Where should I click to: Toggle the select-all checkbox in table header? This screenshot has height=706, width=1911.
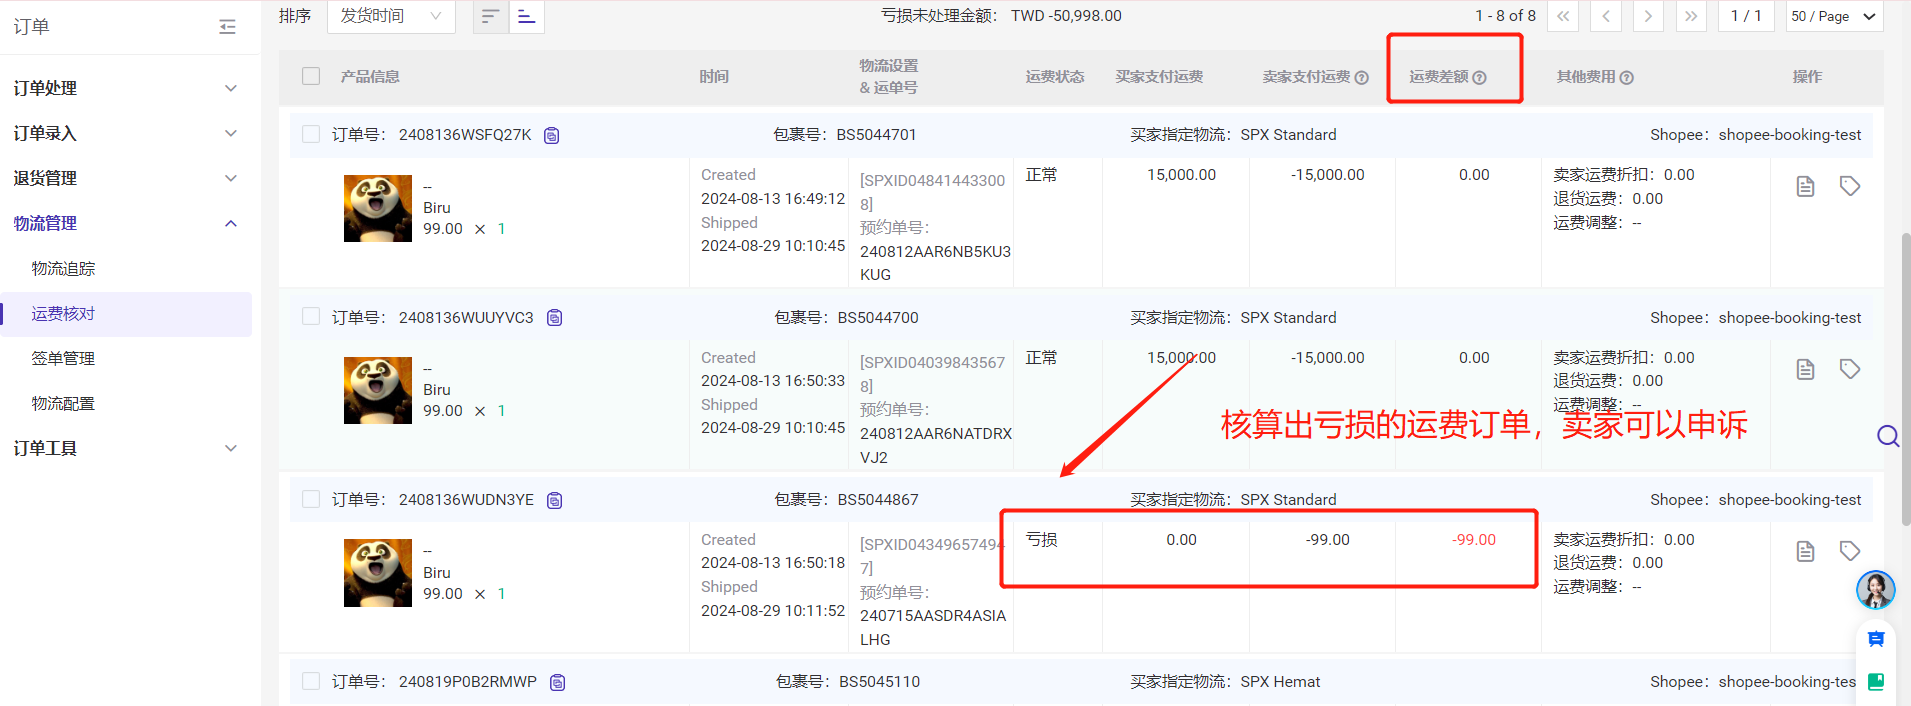(311, 76)
